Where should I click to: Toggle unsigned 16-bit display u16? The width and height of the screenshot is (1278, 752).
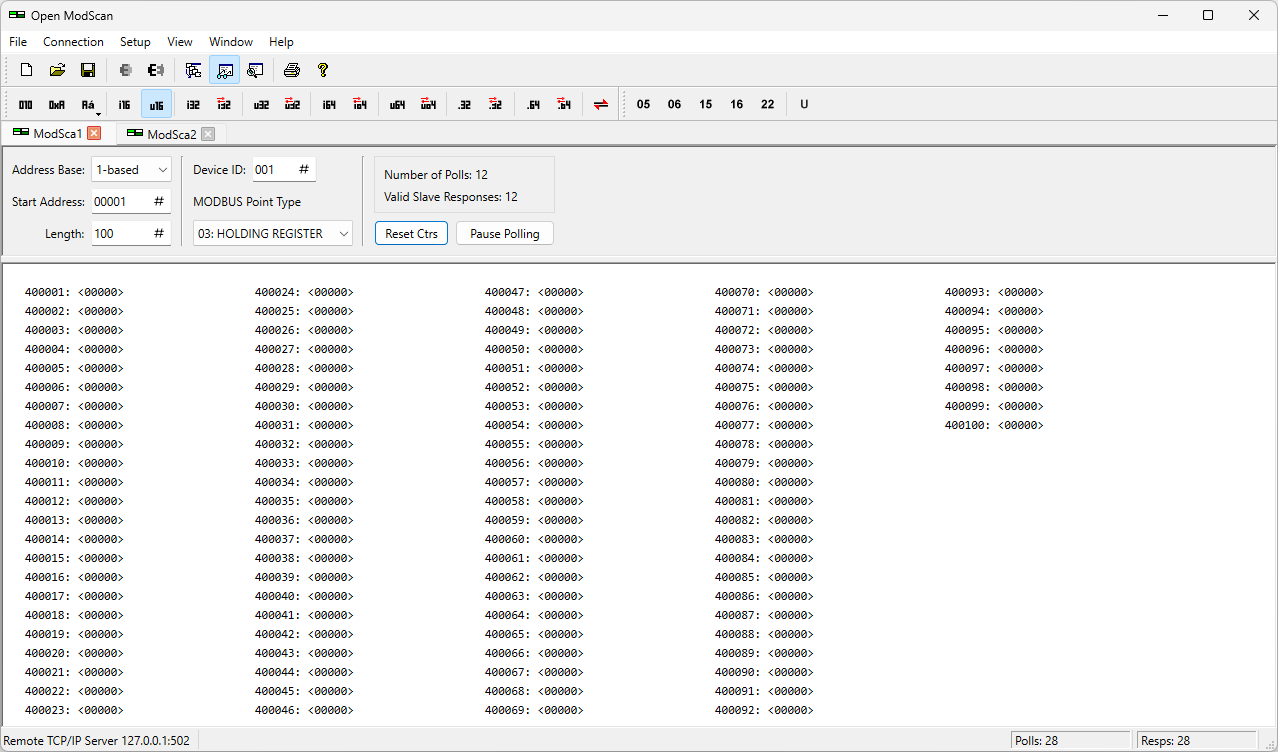156,104
